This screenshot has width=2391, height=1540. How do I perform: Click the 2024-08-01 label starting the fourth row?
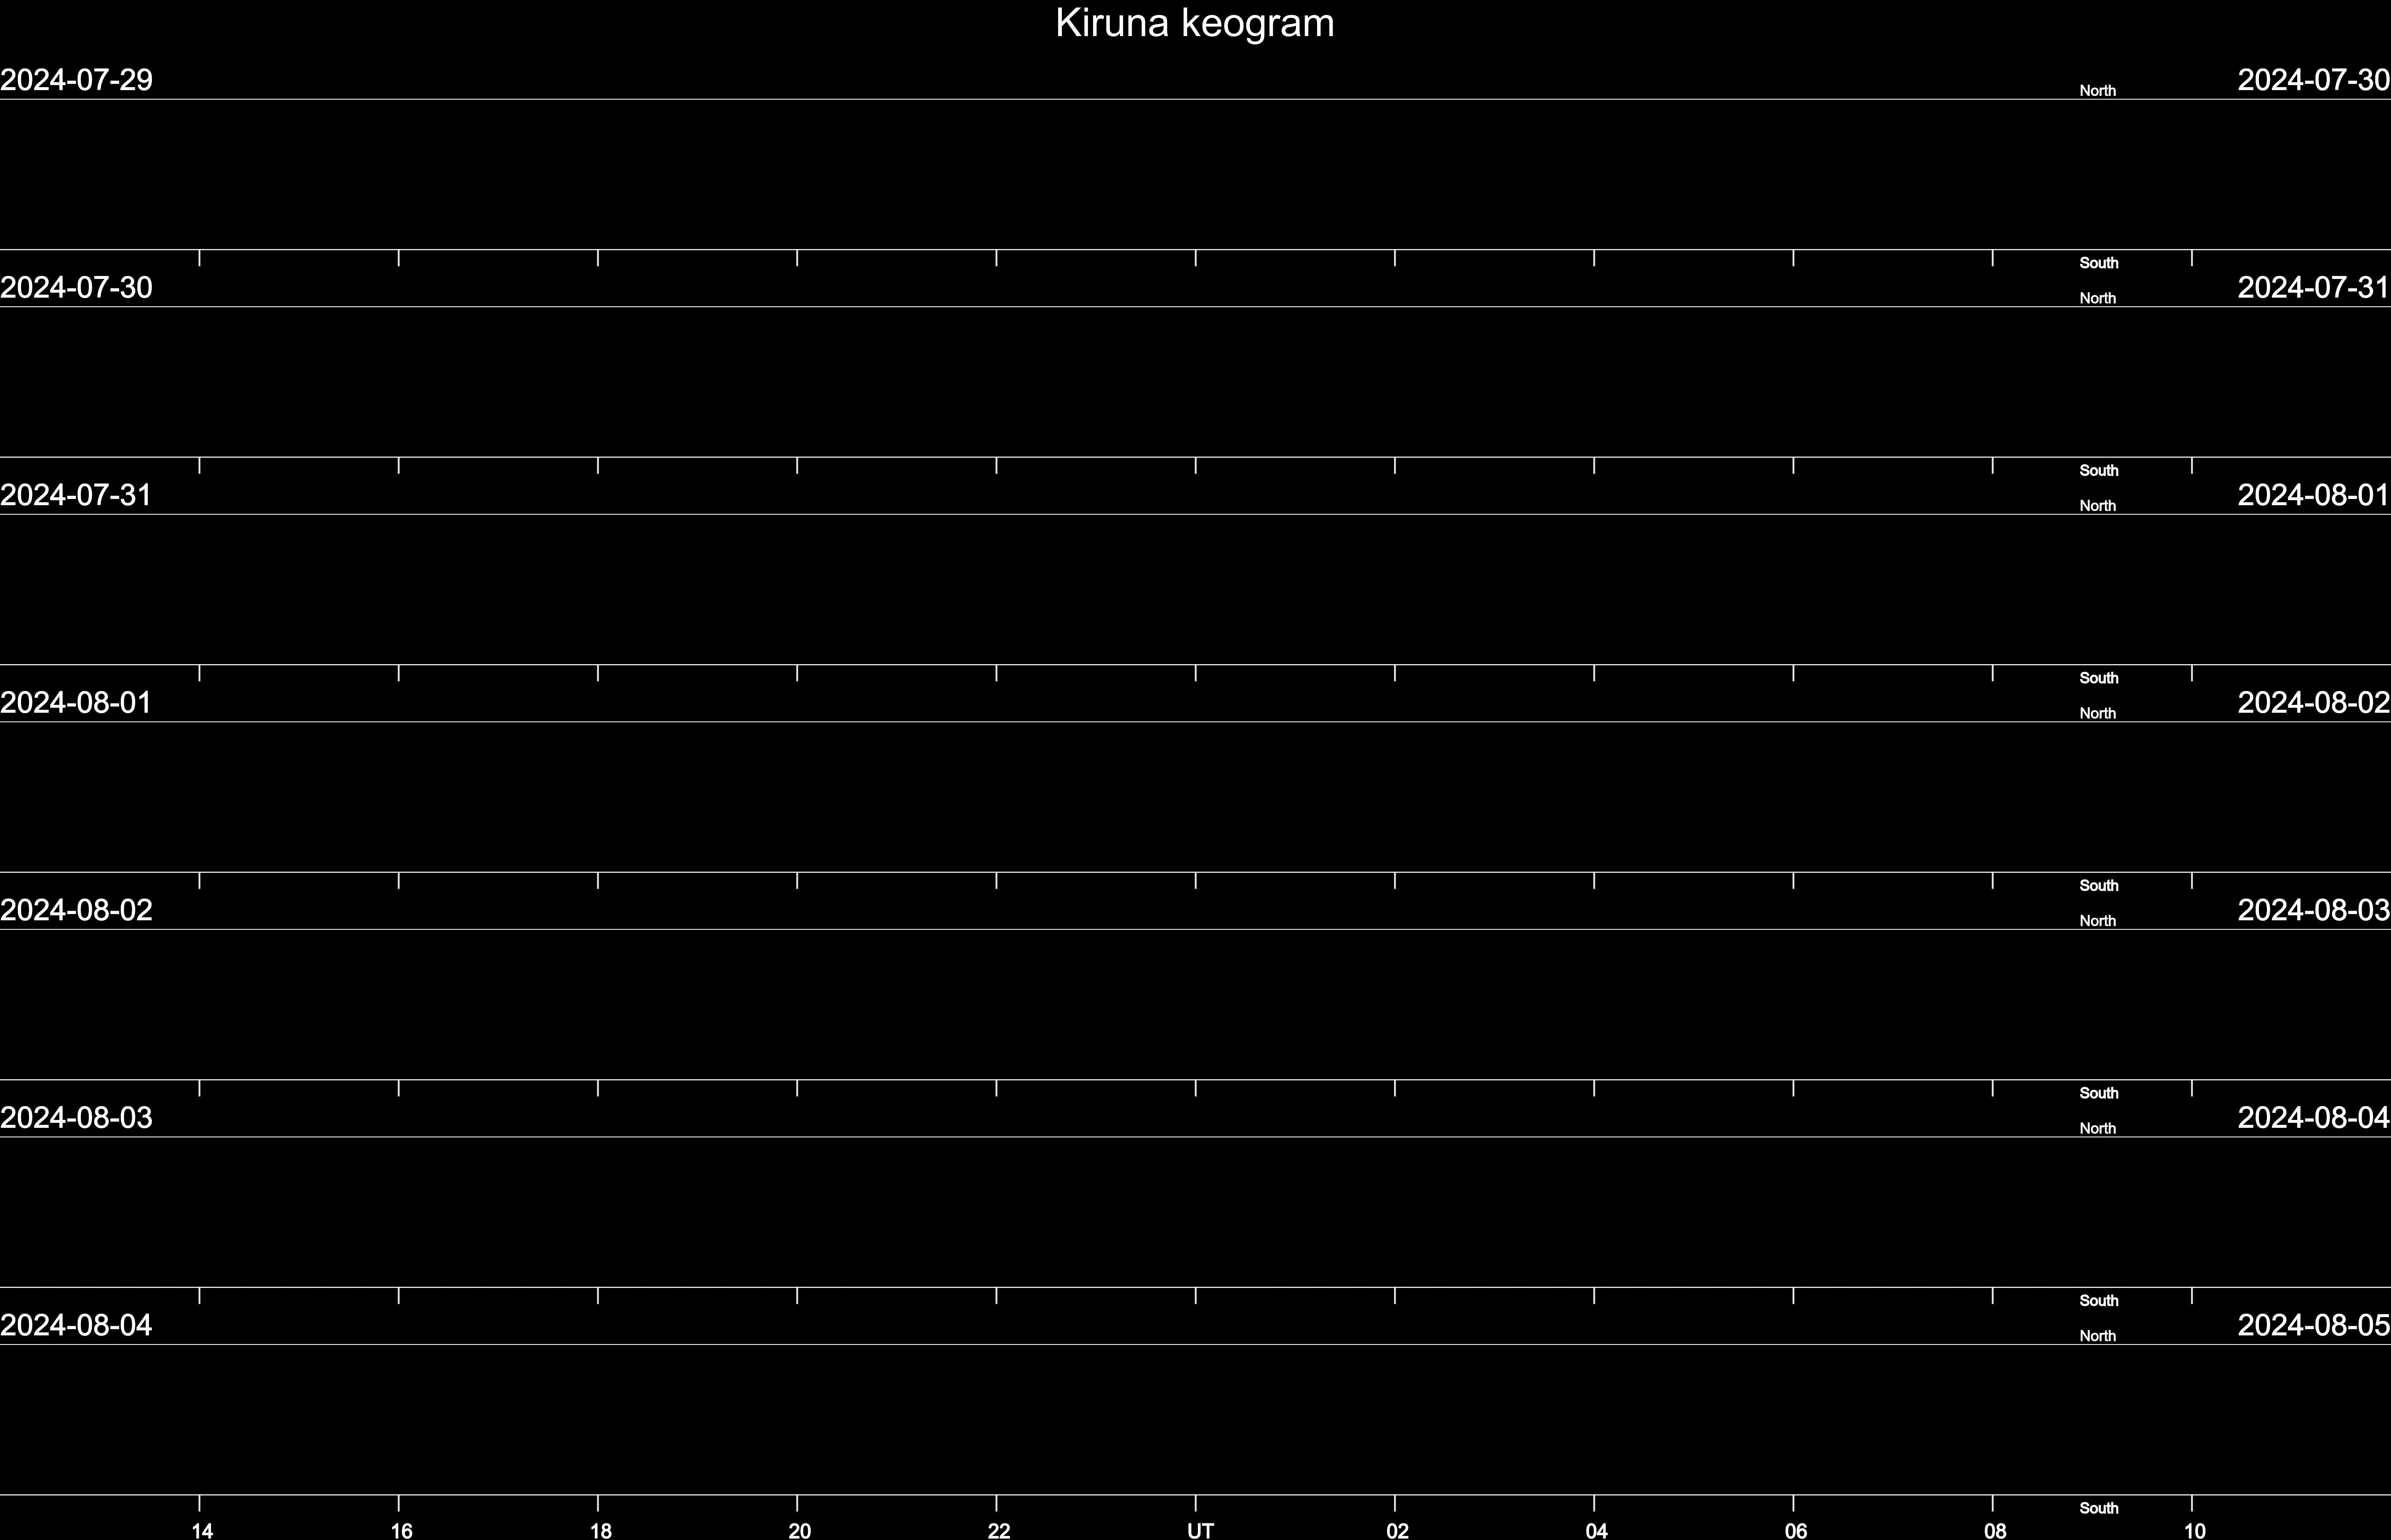click(x=76, y=703)
